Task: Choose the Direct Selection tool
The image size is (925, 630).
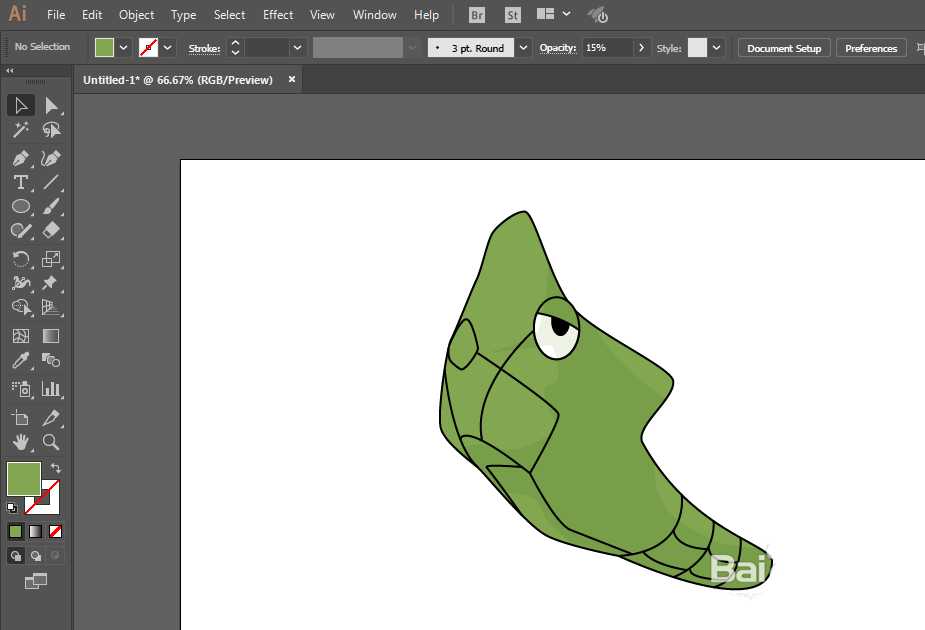Action: tap(51, 106)
